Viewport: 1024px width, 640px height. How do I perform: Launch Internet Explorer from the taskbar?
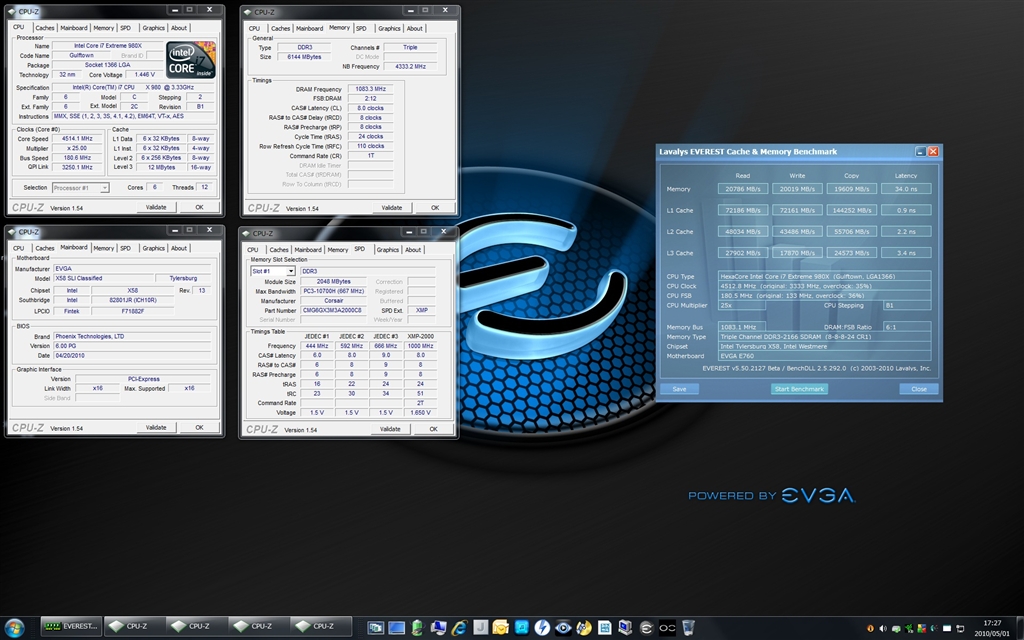pyautogui.click(x=459, y=628)
